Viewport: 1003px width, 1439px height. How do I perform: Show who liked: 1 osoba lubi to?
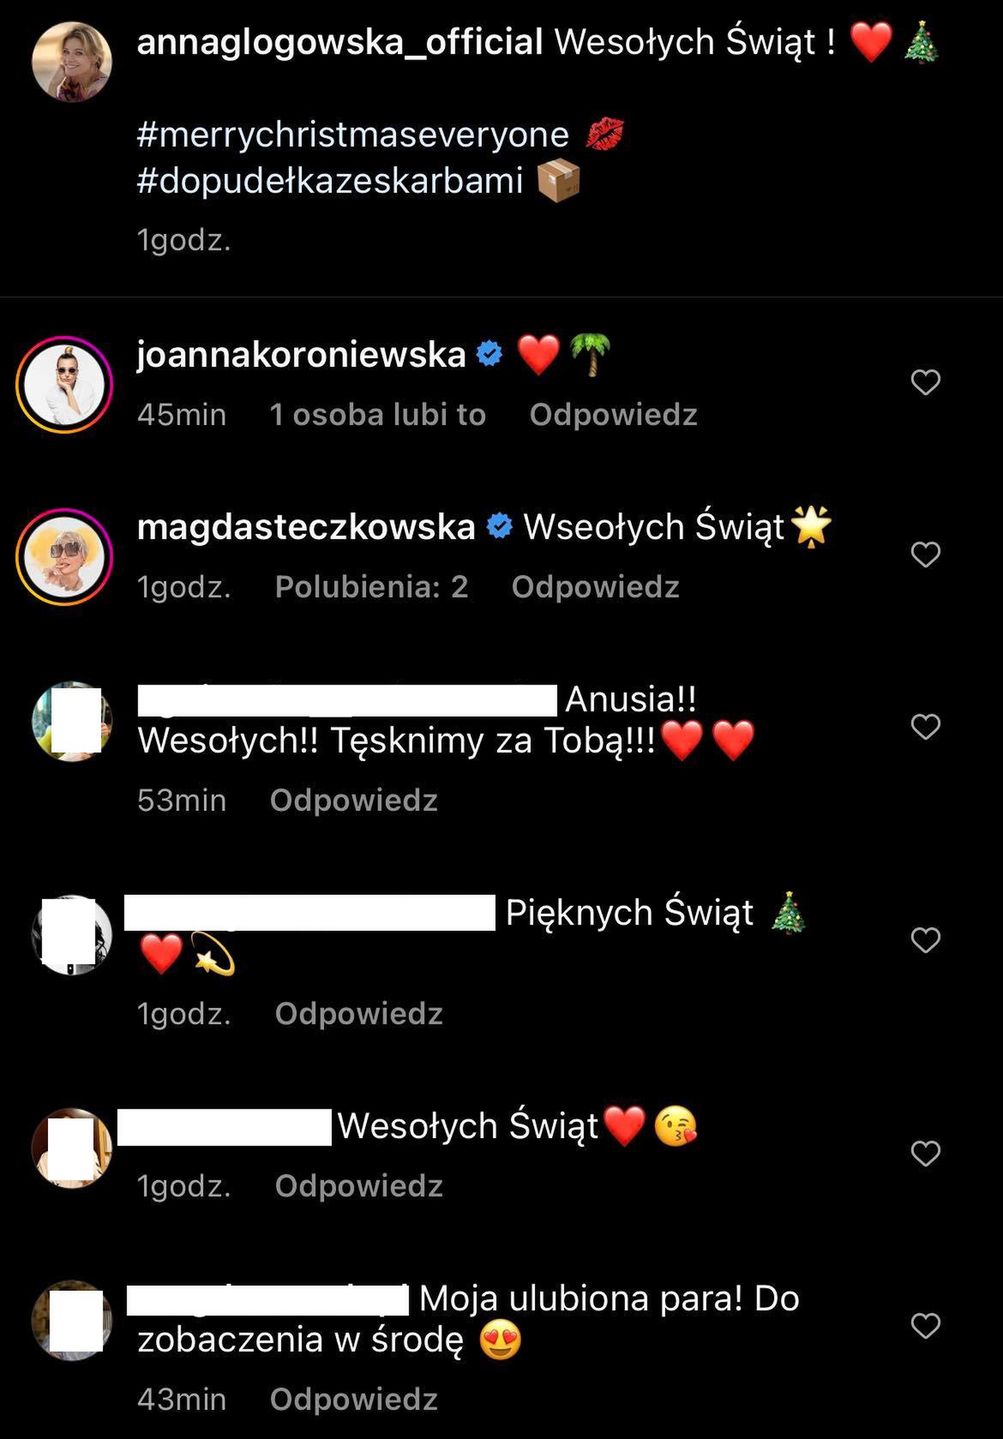378,414
